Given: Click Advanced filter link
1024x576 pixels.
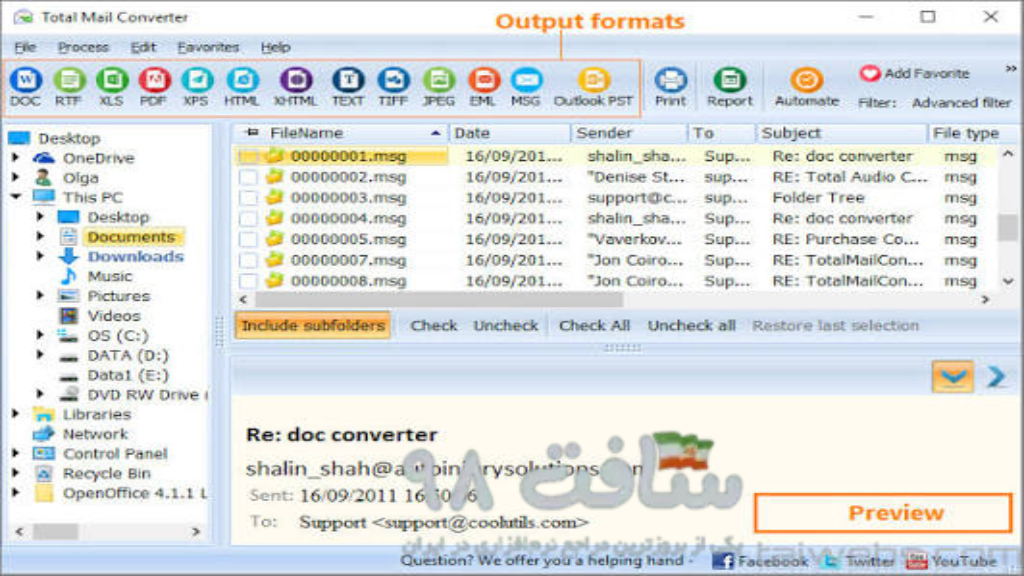Looking at the screenshot, I should pos(961,103).
